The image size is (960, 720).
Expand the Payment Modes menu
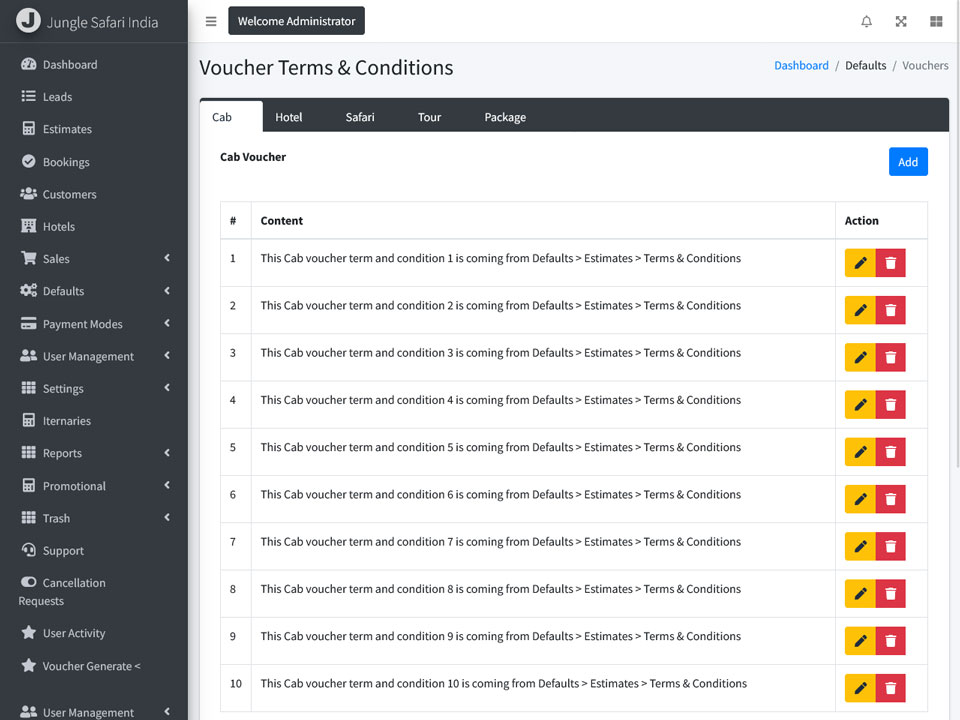tap(94, 324)
